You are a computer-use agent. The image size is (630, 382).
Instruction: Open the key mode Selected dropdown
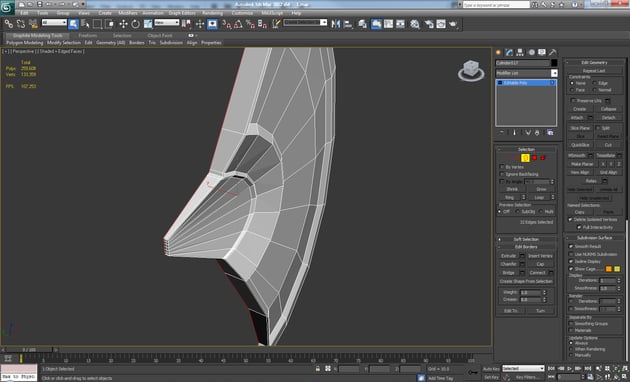pyautogui.click(x=523, y=368)
